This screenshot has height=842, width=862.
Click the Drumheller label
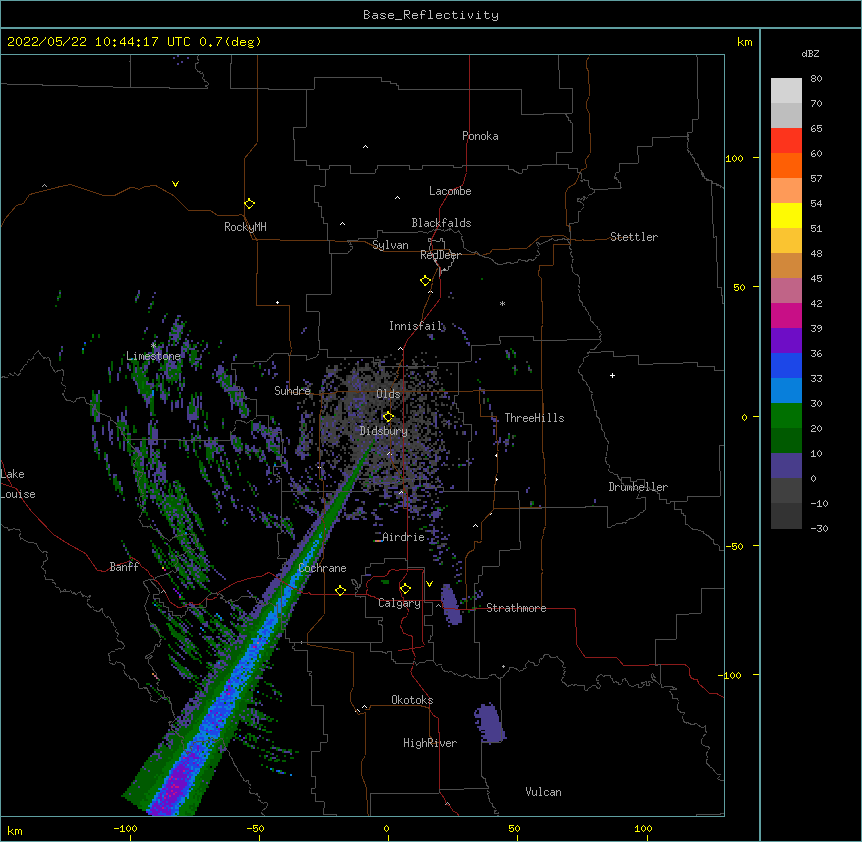coord(638,487)
